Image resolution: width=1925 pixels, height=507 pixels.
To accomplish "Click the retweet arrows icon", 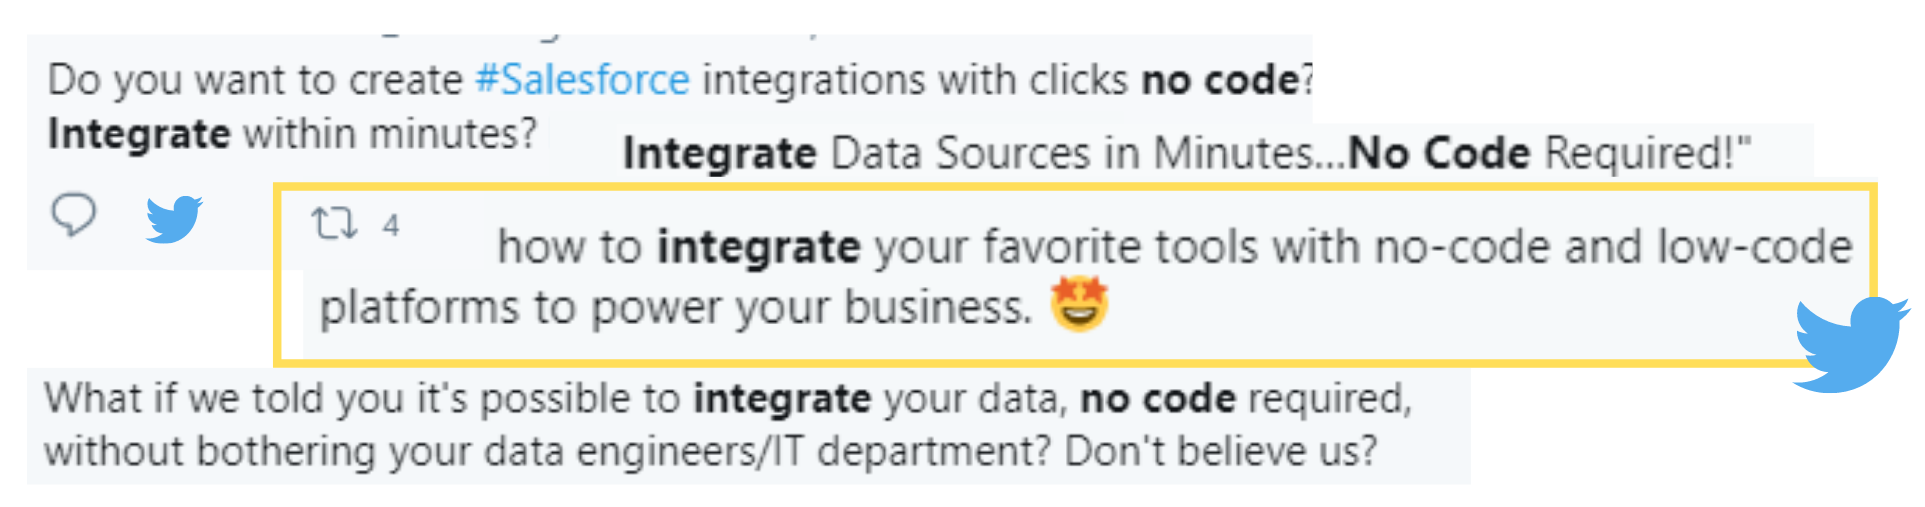I will (334, 223).
